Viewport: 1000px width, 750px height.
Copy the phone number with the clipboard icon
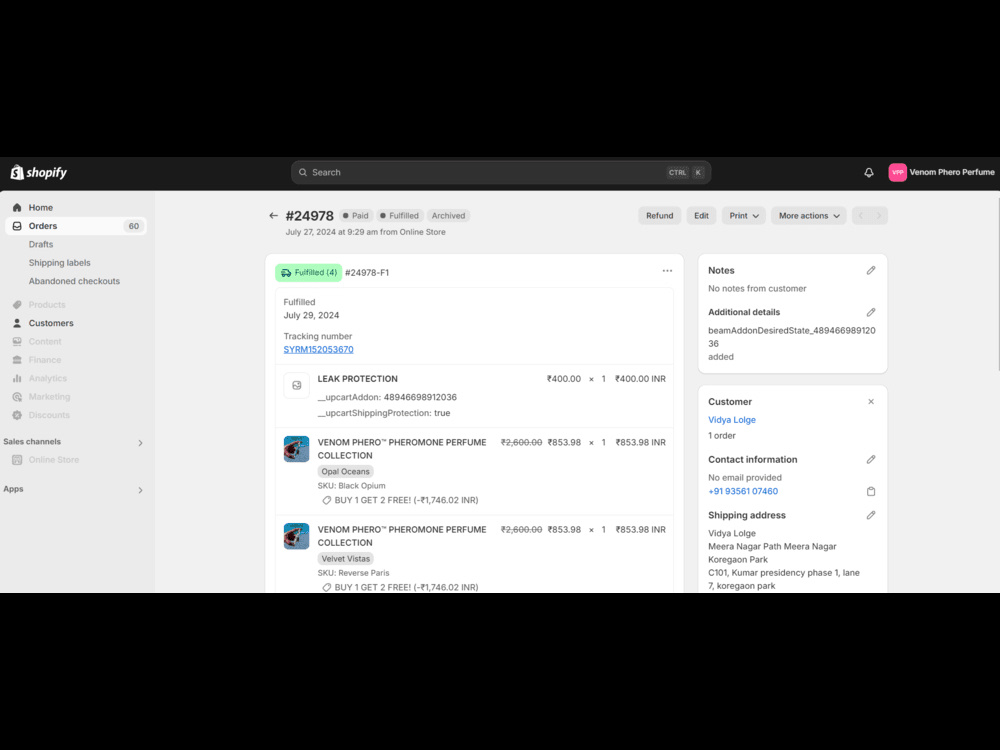pyautogui.click(x=871, y=491)
